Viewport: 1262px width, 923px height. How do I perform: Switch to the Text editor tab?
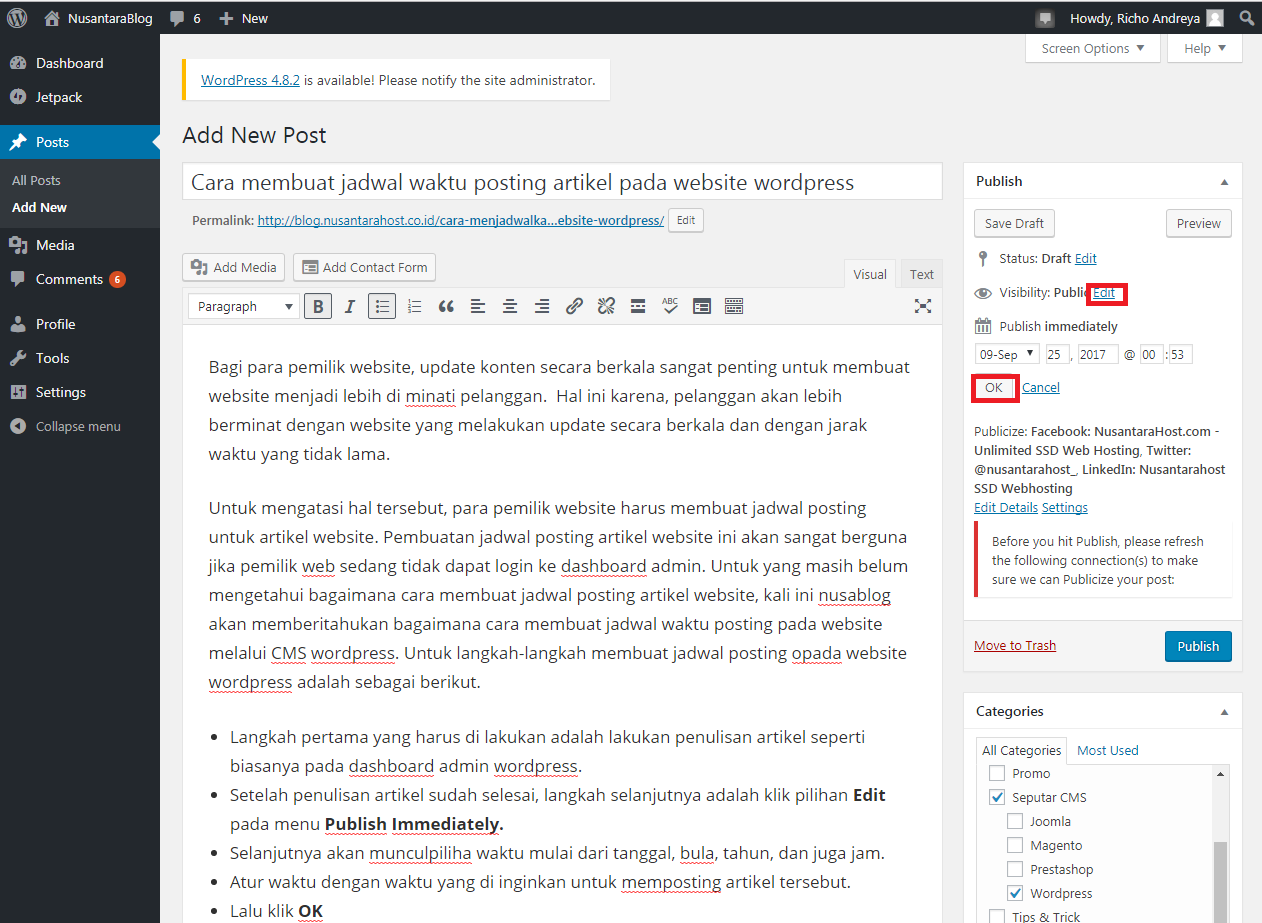(921, 275)
